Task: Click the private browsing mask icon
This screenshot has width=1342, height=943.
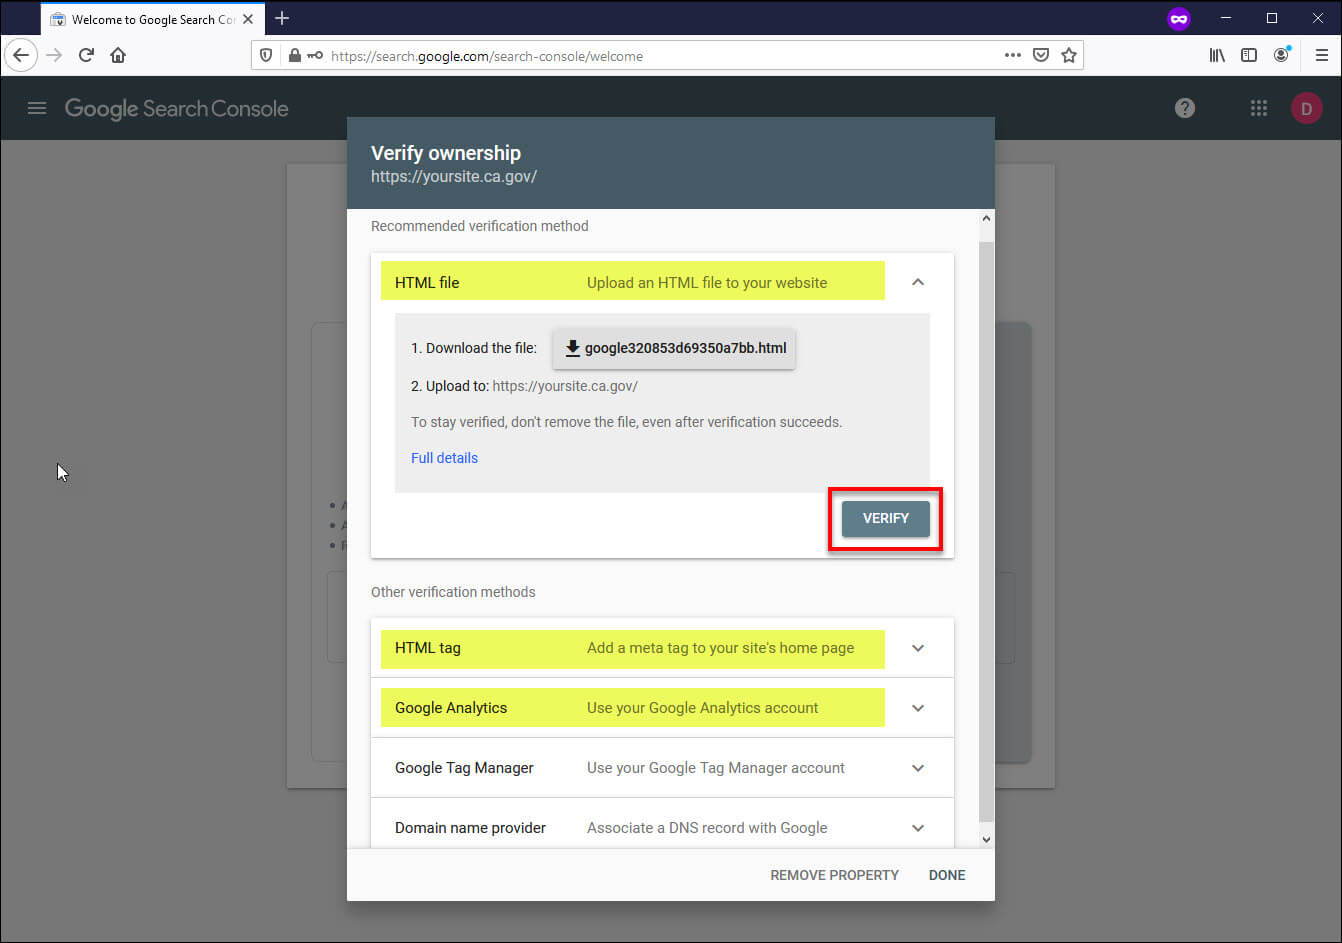Action: tap(1179, 18)
